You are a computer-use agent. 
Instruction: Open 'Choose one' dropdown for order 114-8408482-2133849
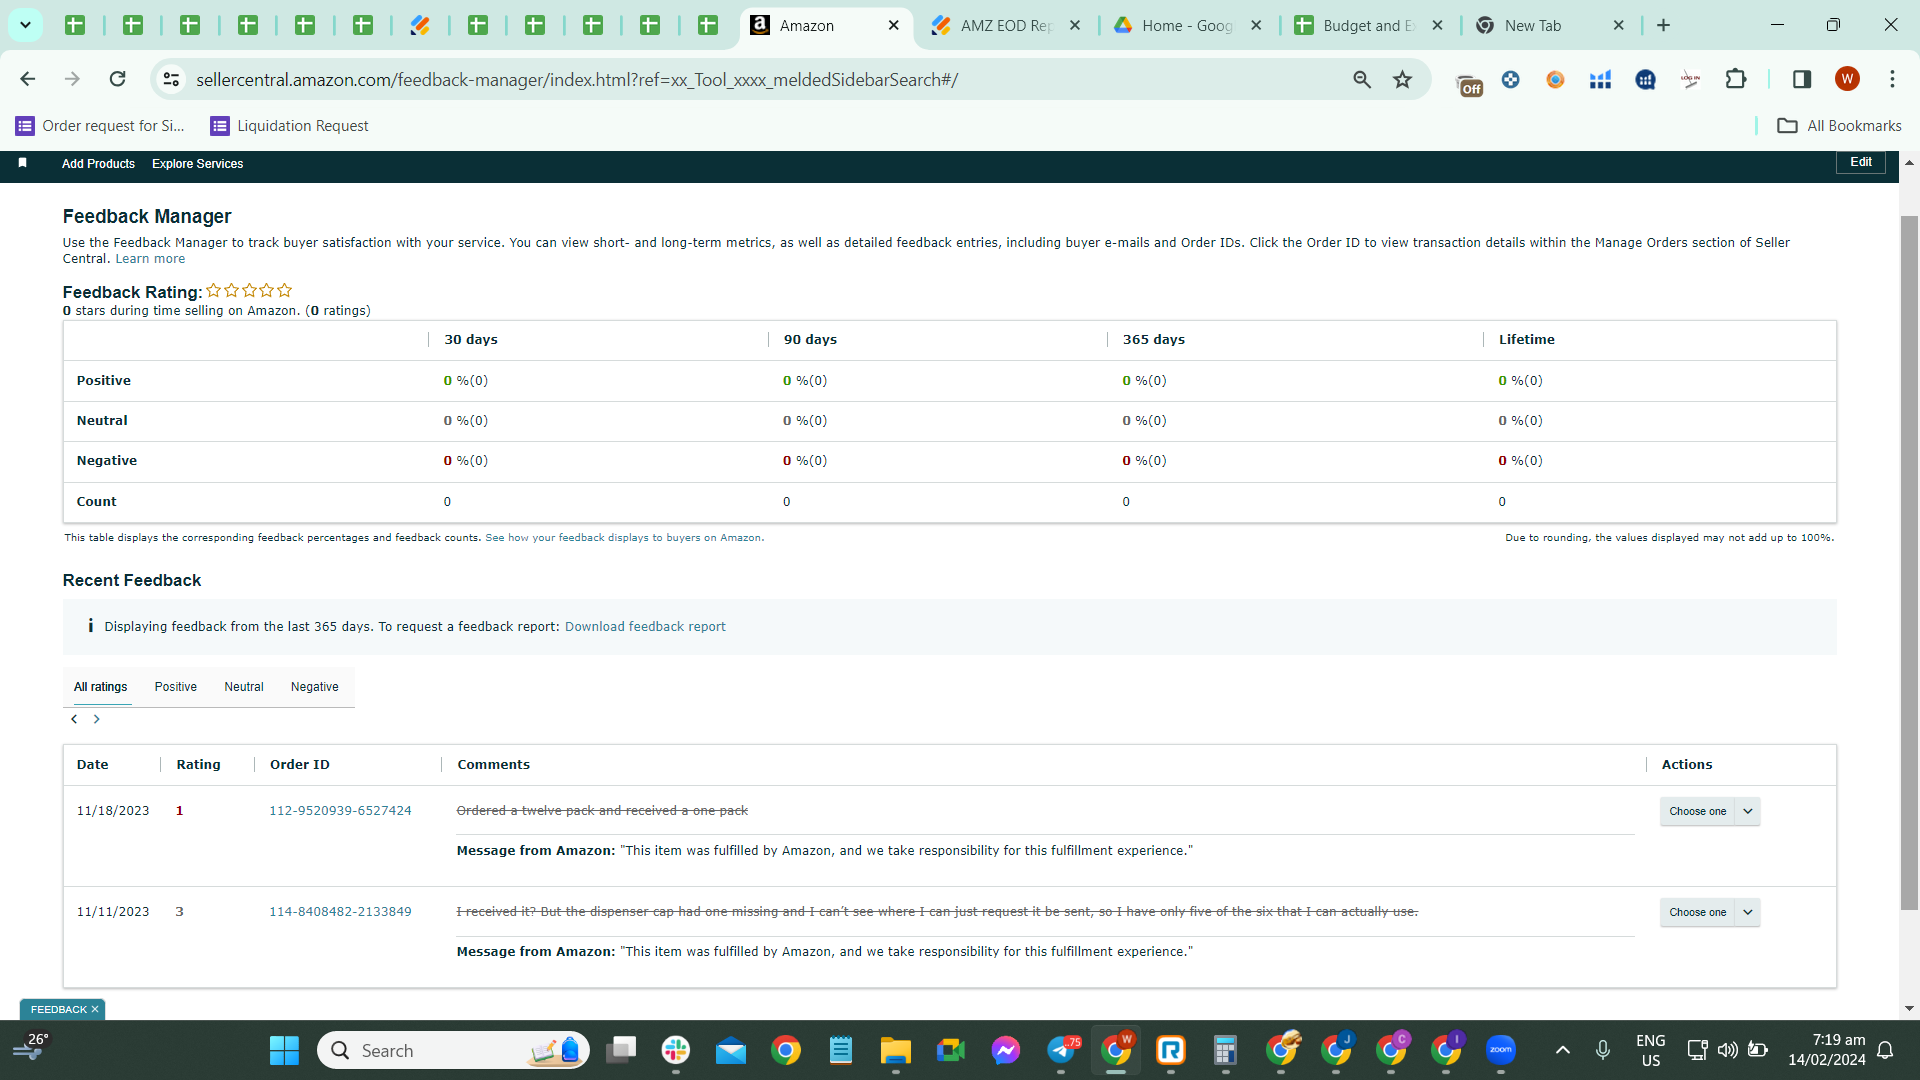[1710, 912]
